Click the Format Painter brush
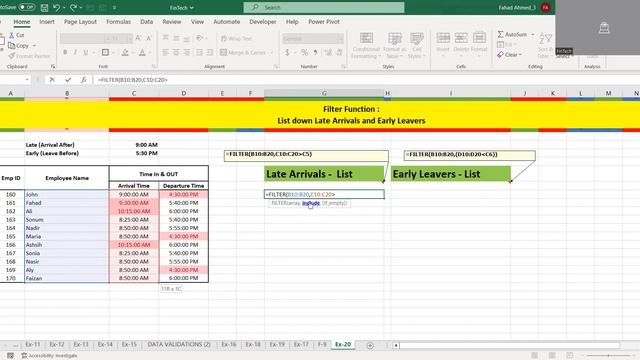 click(x=11, y=56)
